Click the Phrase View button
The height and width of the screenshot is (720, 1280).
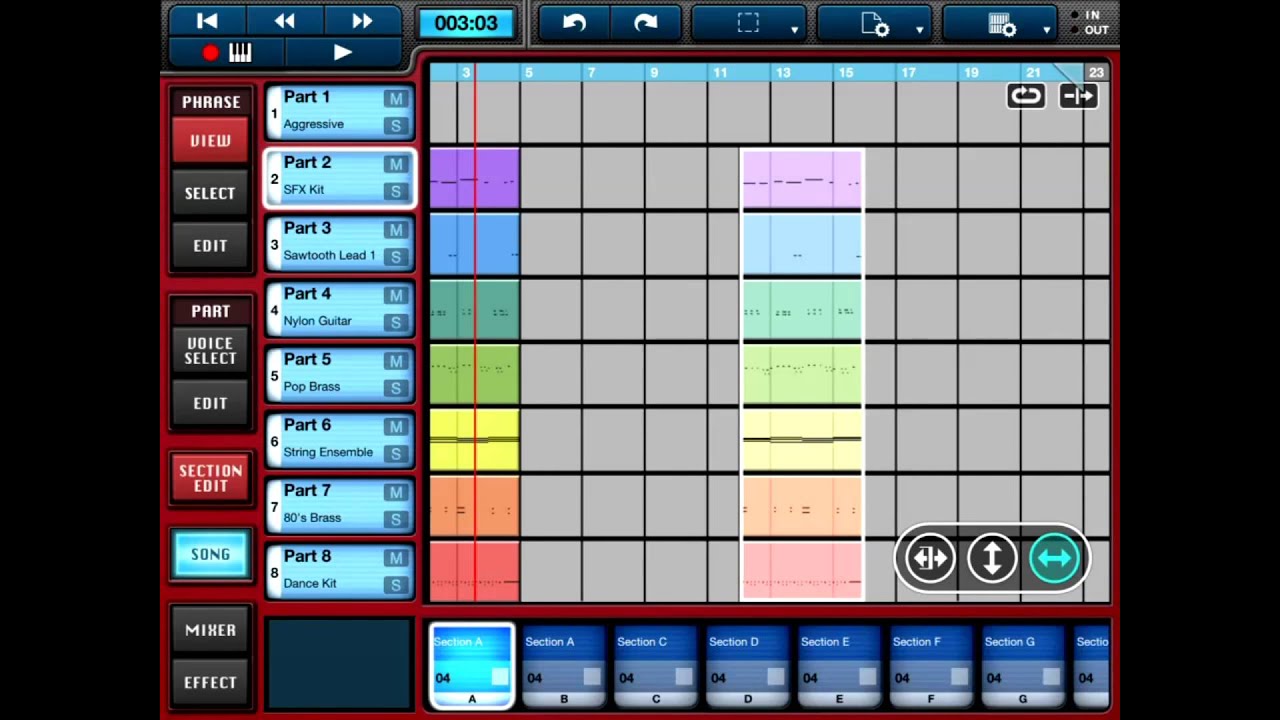tap(210, 141)
